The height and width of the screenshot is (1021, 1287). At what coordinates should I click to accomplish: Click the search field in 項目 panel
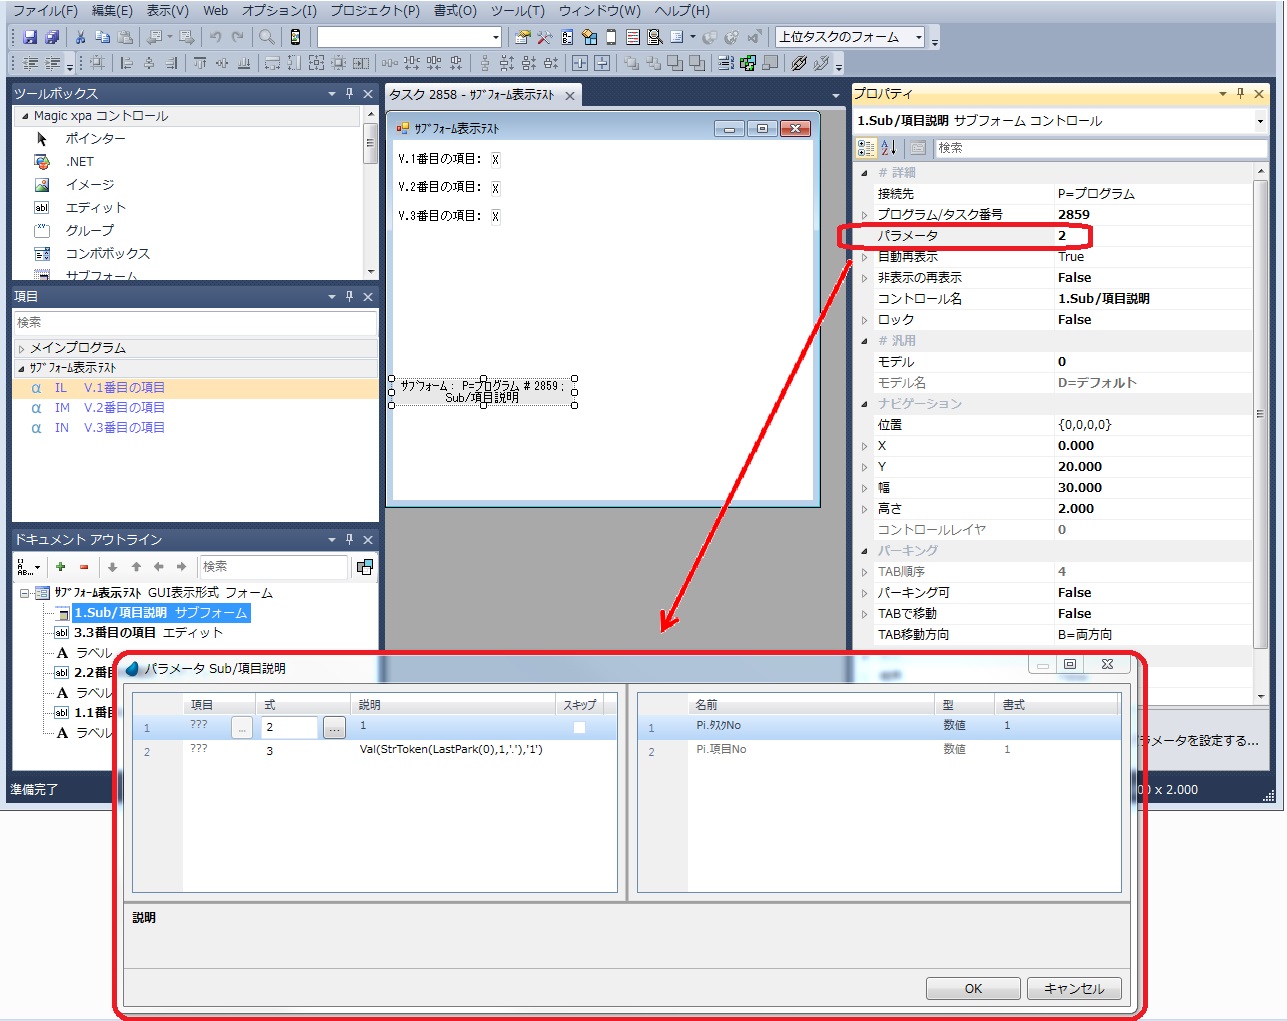click(x=195, y=322)
